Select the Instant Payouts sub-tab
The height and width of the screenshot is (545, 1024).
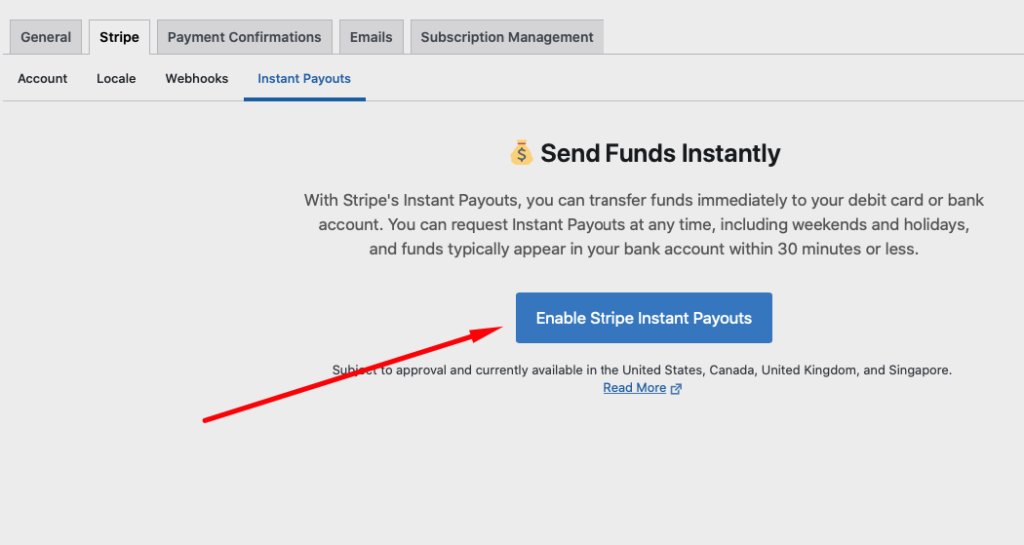pos(304,78)
